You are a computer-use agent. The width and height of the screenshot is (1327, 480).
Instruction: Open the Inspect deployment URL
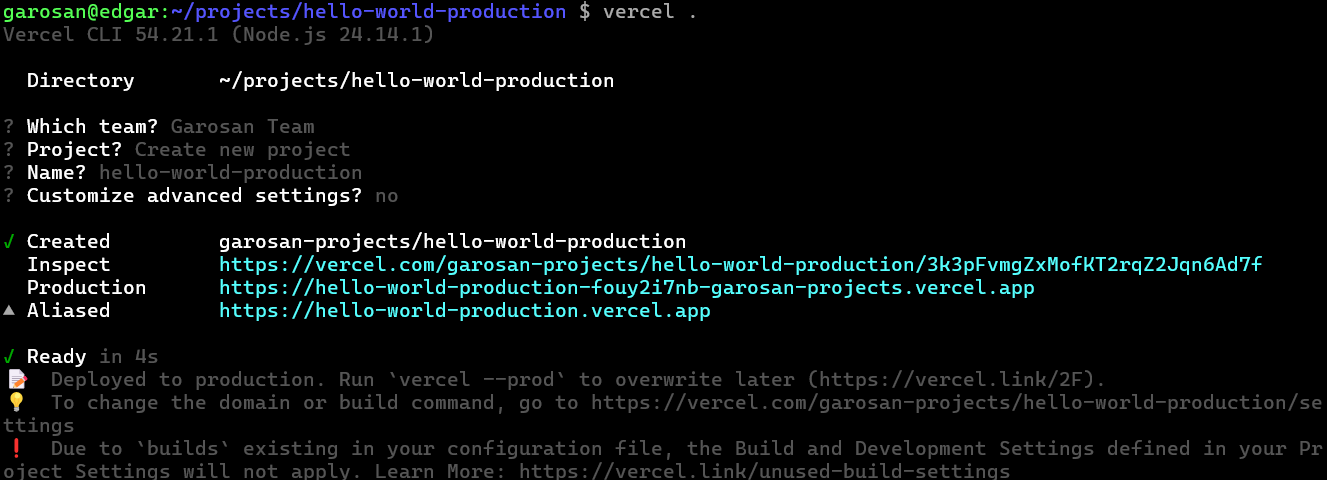pyautogui.click(x=740, y=265)
